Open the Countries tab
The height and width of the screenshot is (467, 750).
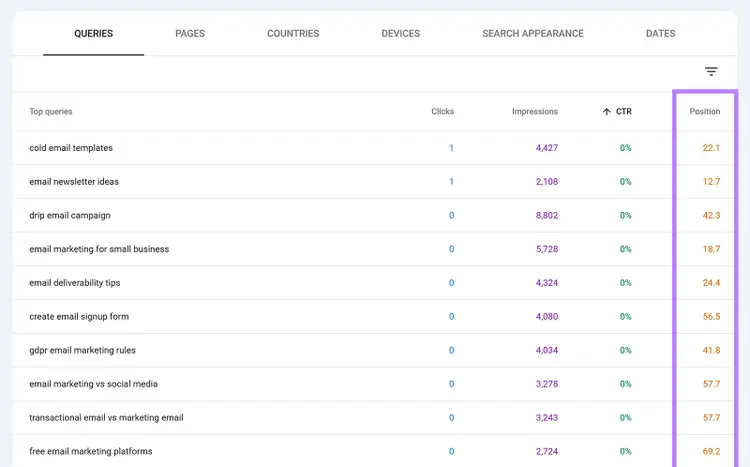[x=293, y=33]
